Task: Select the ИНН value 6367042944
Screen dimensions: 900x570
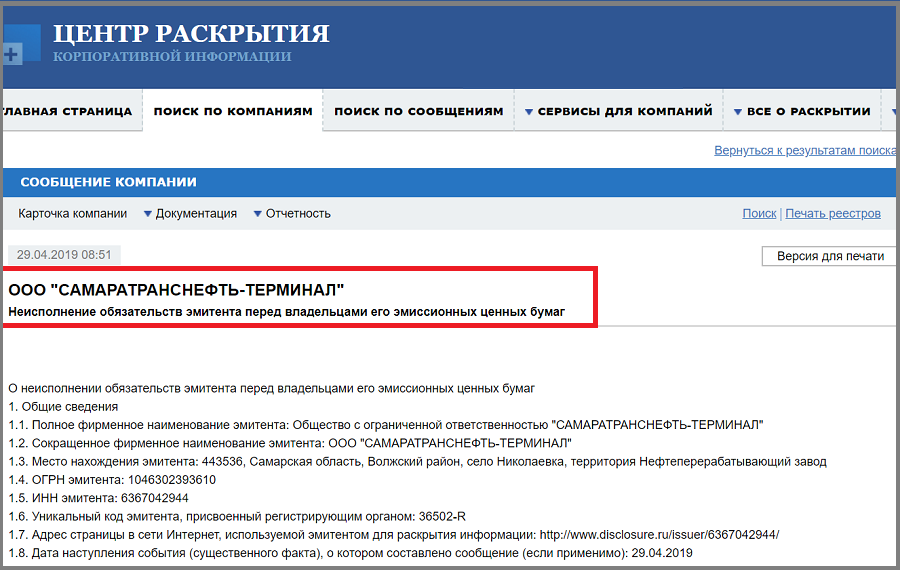Action: pyautogui.click(x=154, y=498)
